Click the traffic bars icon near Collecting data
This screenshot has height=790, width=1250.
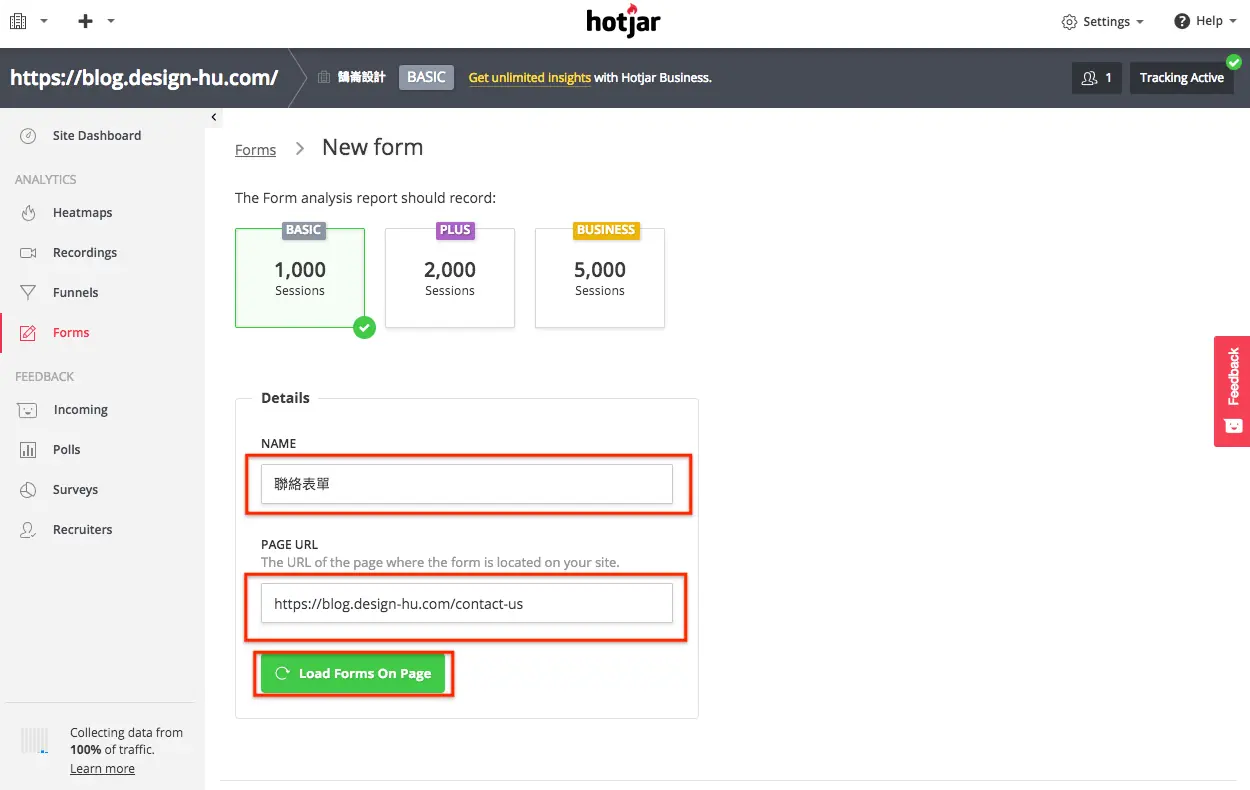point(35,741)
